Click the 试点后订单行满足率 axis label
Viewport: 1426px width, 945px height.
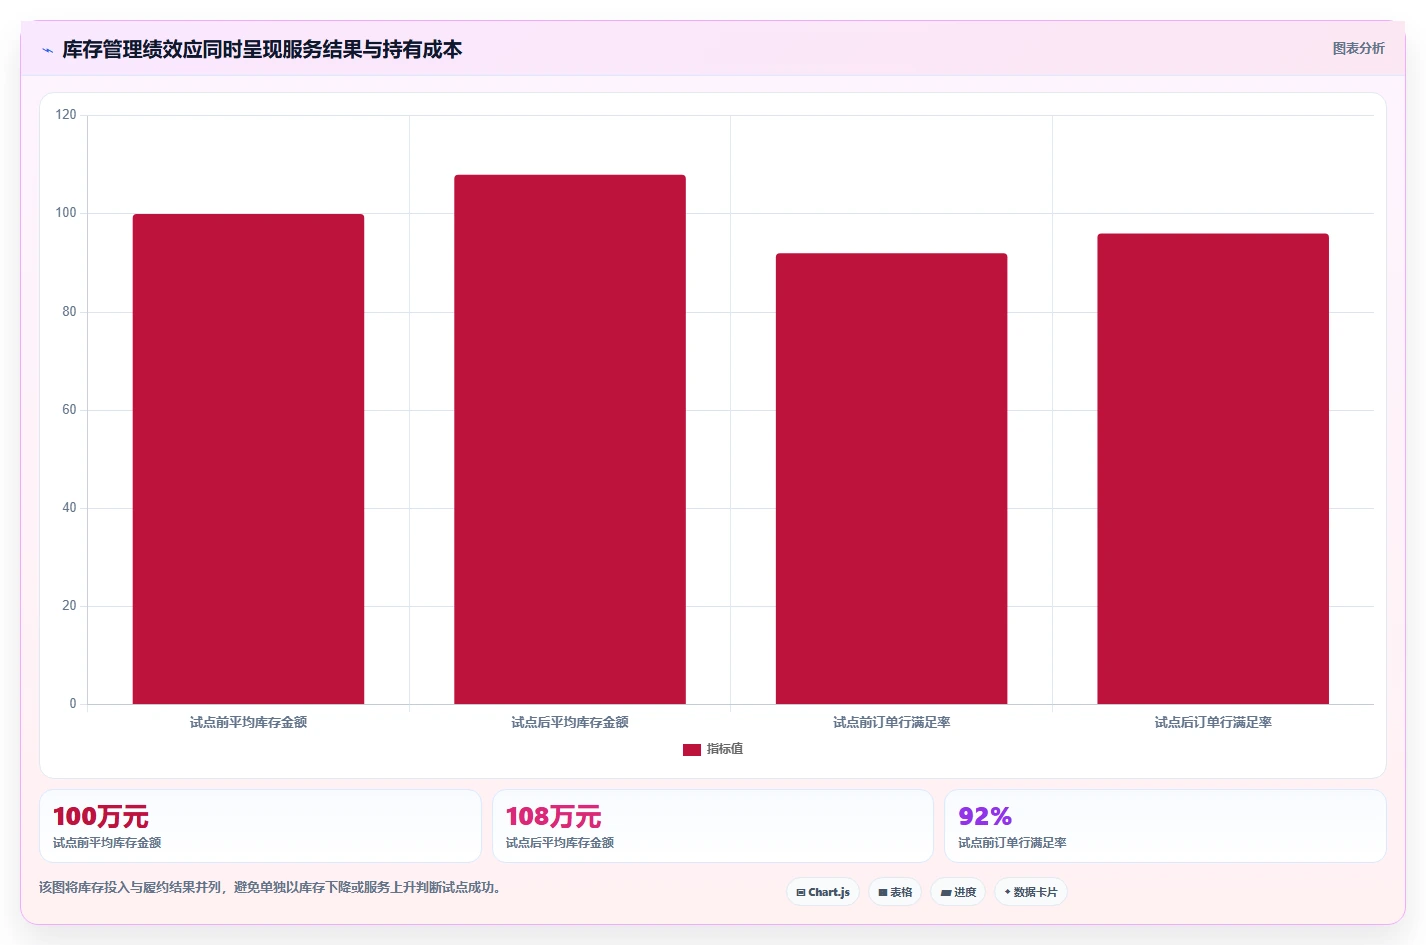click(1213, 722)
